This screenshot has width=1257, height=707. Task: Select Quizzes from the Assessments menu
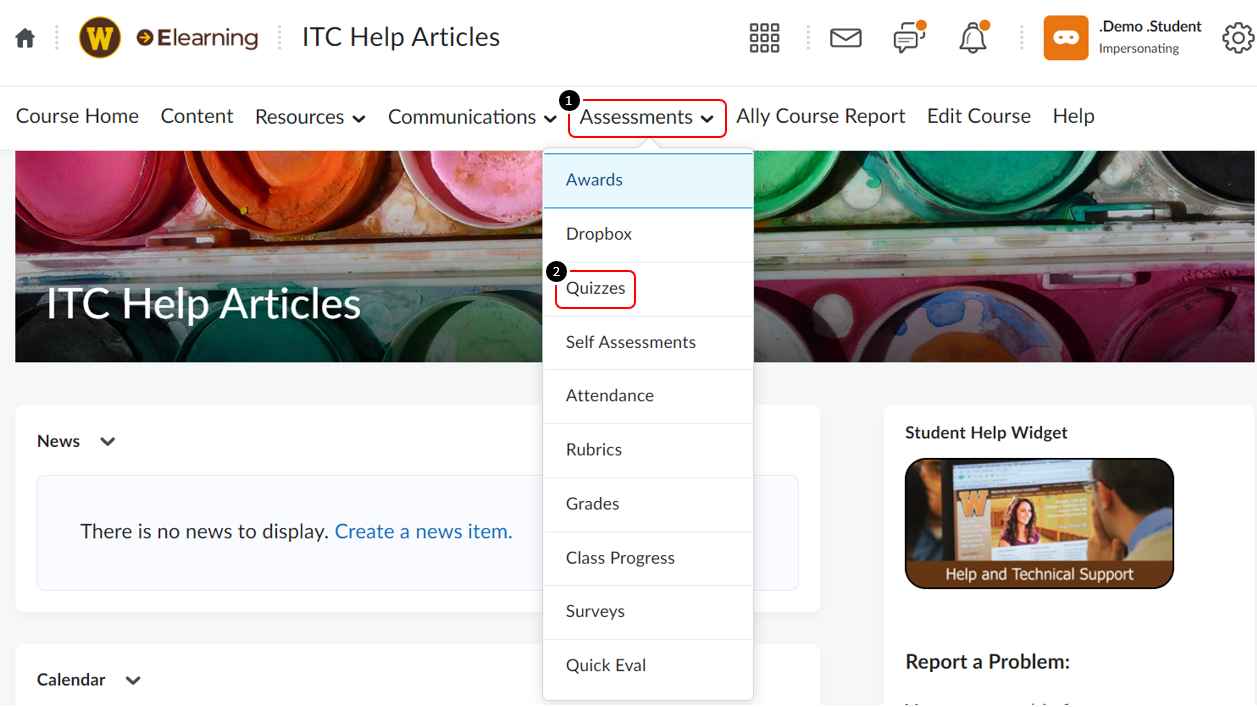tap(595, 288)
